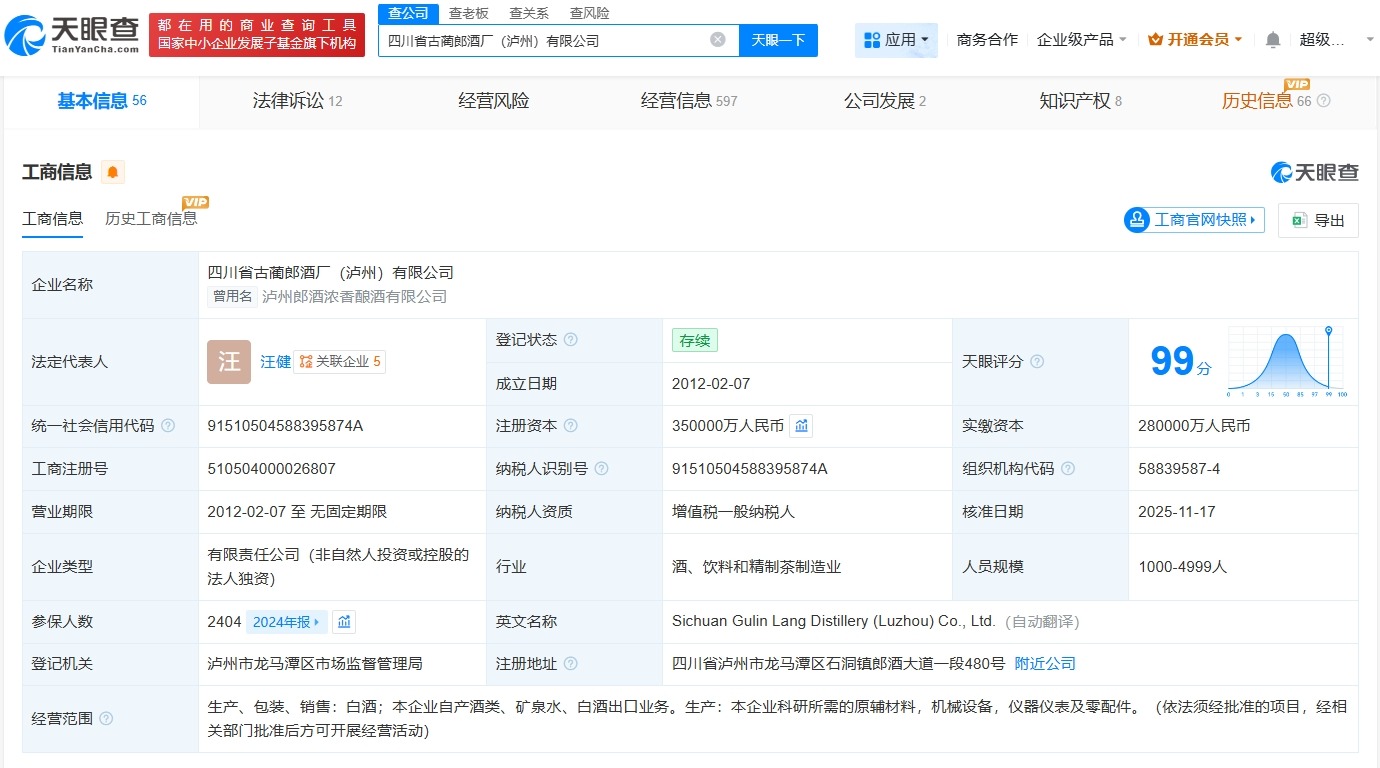1380x768 pixels.
Task: Click help icon beside 统一社会信用代码
Action: pyautogui.click(x=168, y=426)
